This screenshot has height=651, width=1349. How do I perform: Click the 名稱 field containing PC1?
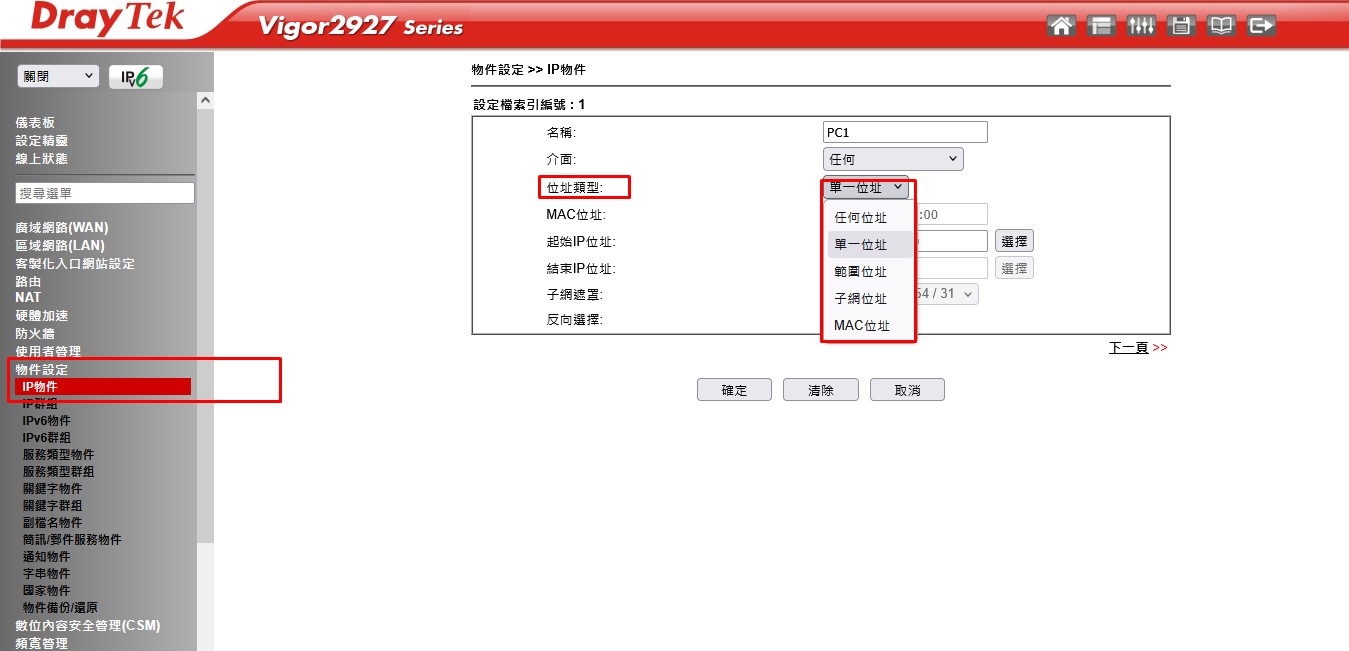click(905, 132)
